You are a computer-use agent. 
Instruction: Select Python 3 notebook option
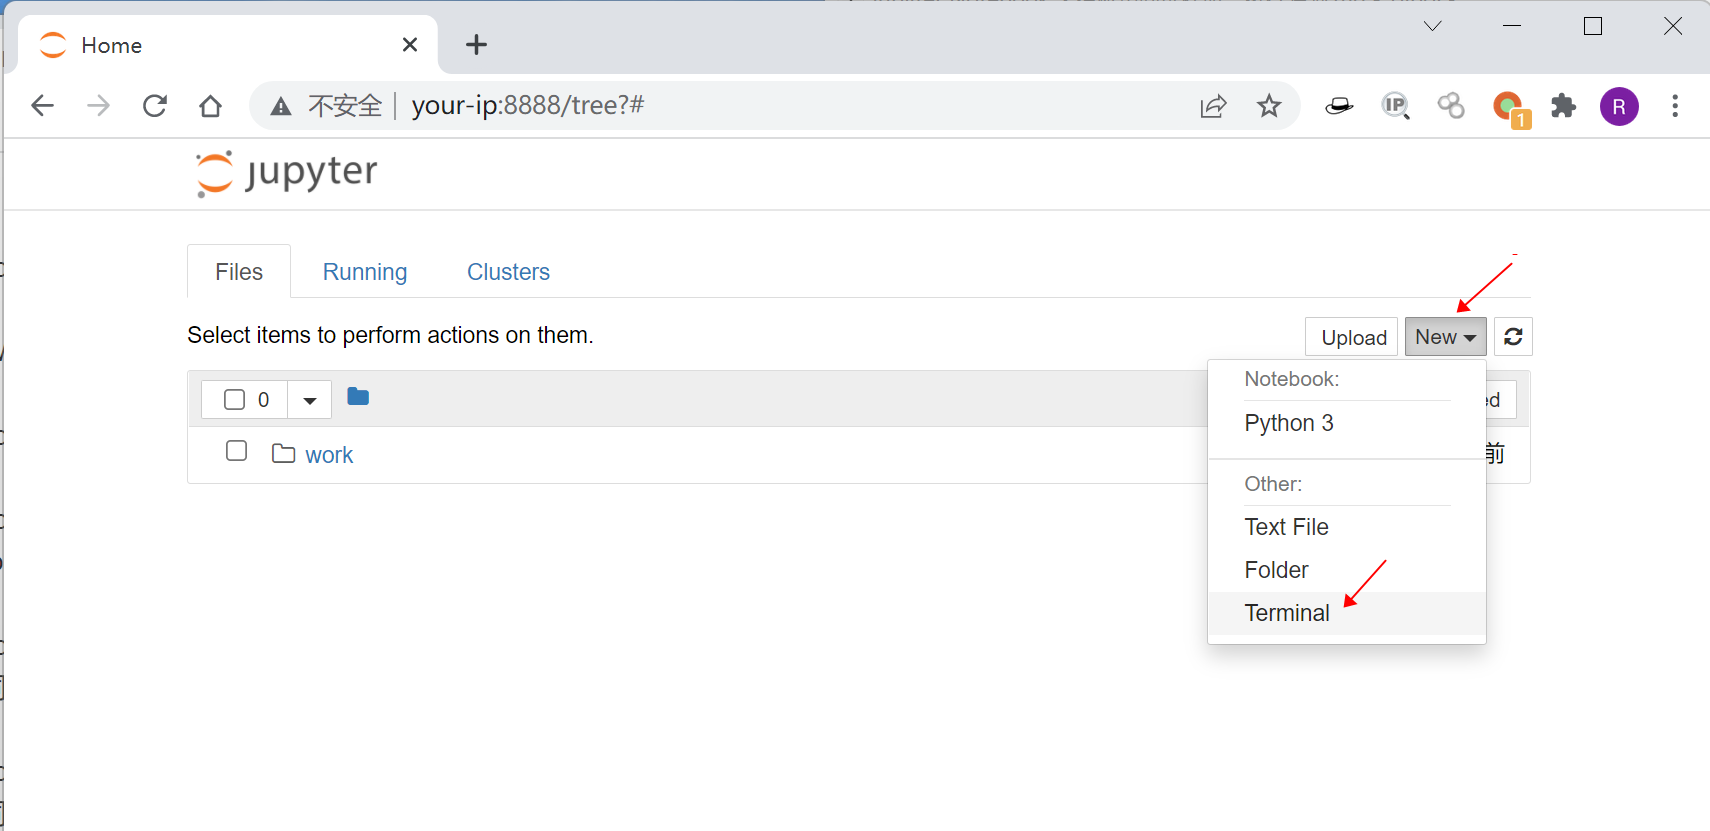coord(1289,423)
